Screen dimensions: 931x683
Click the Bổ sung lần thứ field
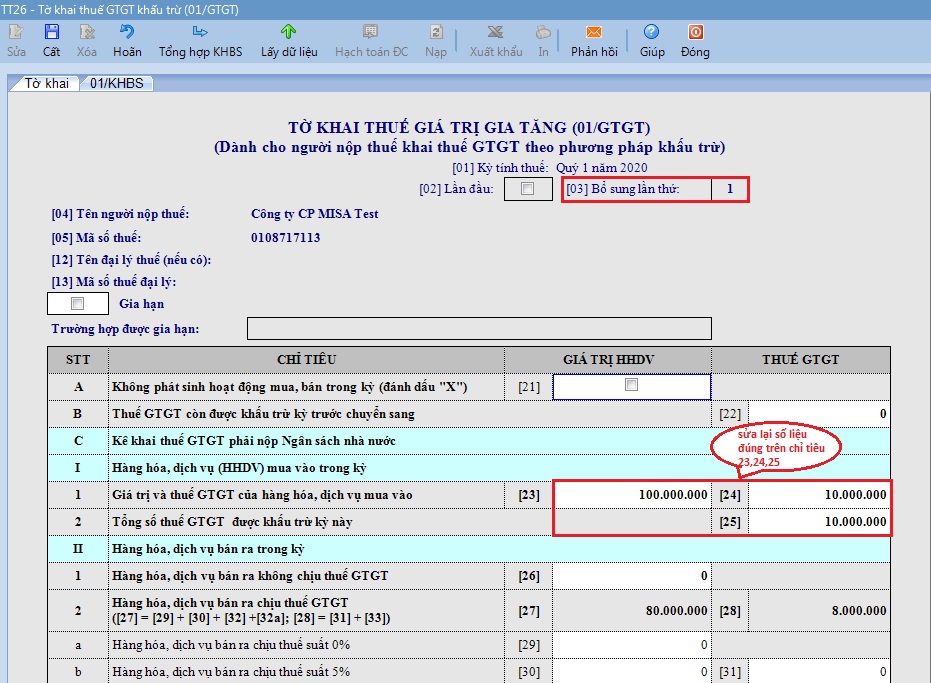coord(730,189)
